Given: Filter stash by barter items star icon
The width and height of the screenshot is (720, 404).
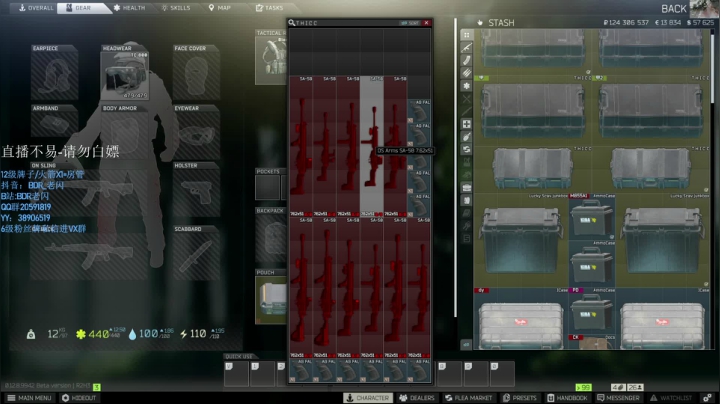Looking at the screenshot, I should coord(467,86).
